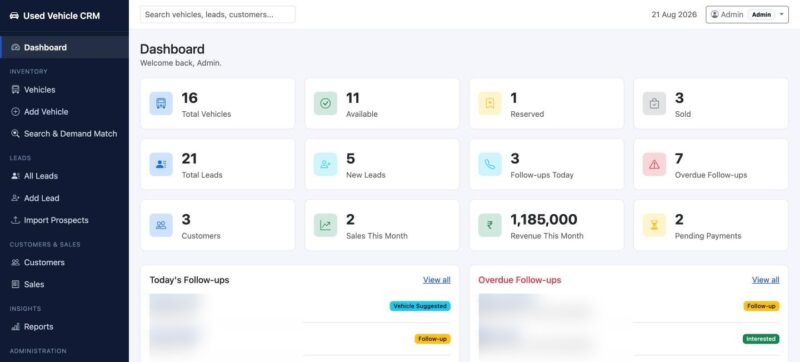Click the Total Vehicles card icon
Screen dimensions: 800x362
pyautogui.click(x=161, y=104)
